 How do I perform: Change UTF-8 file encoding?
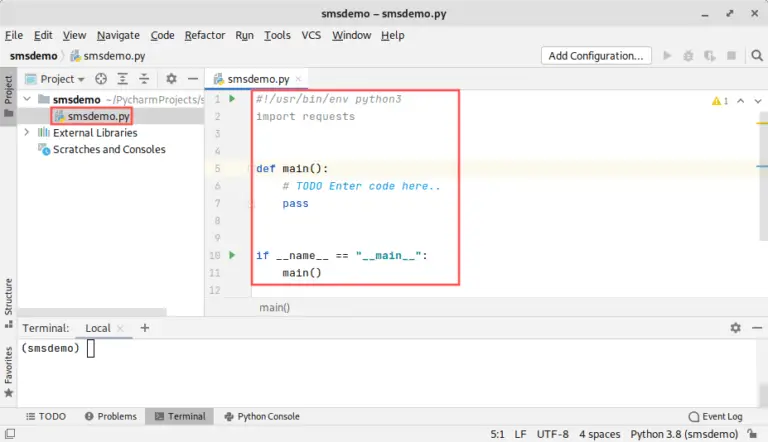552,434
